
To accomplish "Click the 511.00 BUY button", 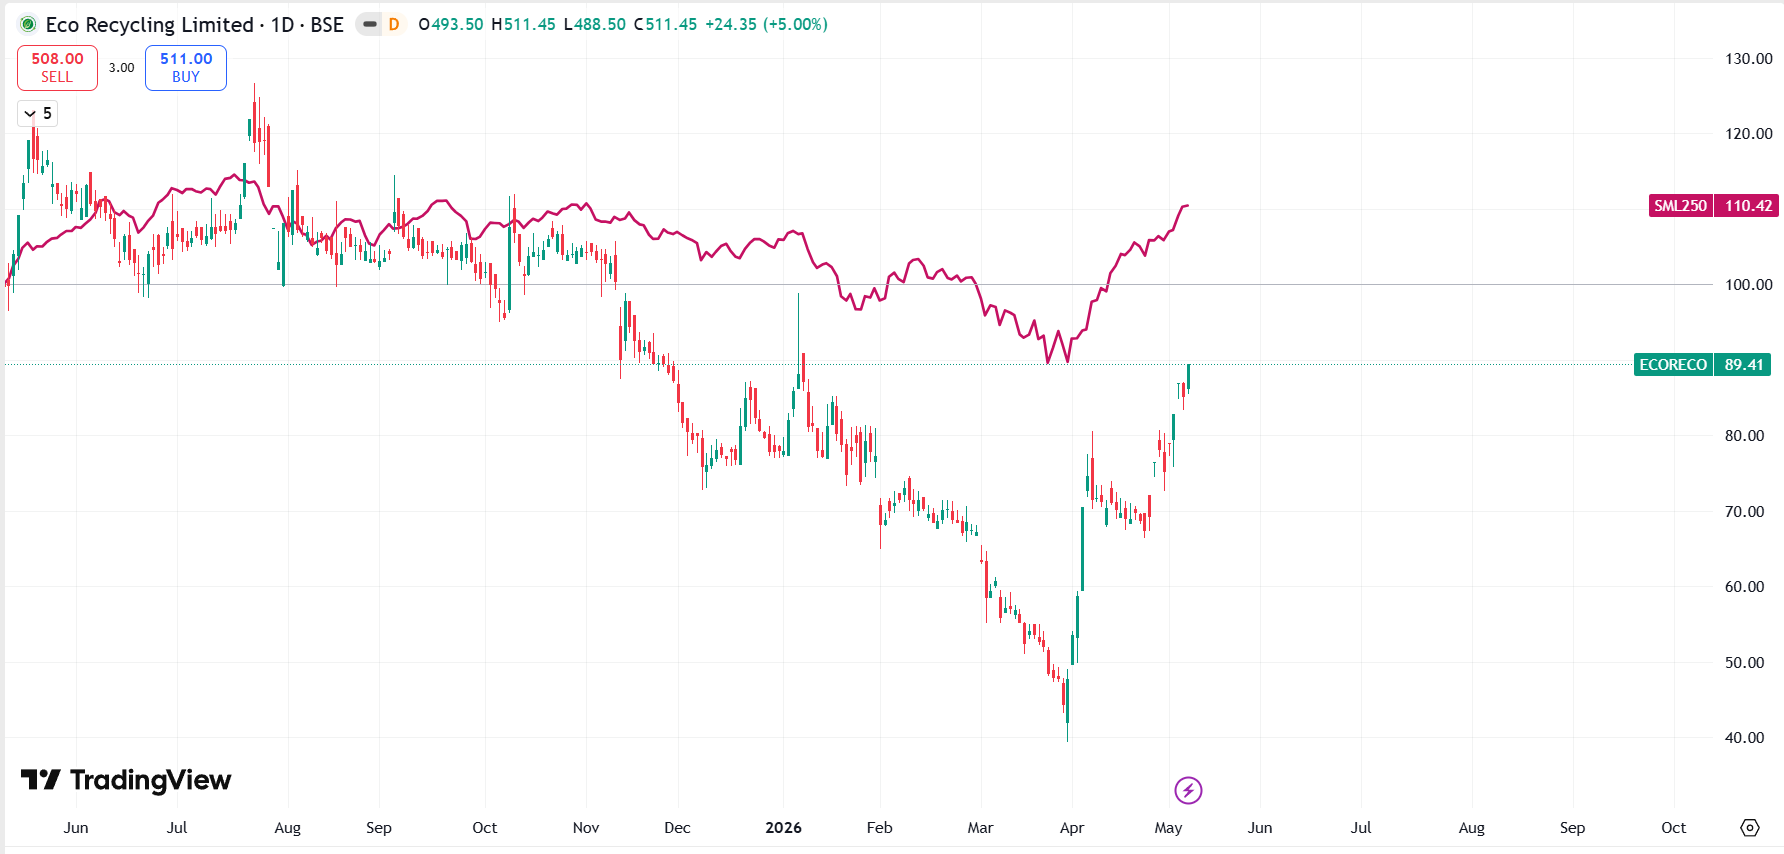I will point(186,68).
